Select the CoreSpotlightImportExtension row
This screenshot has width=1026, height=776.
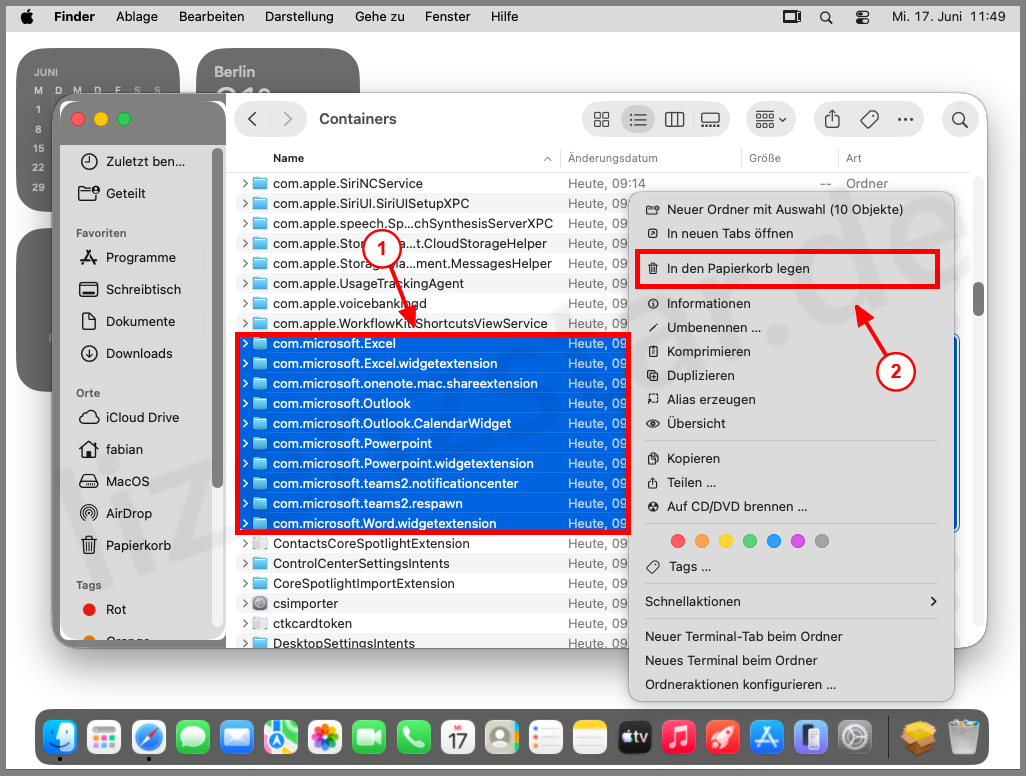[431, 584]
